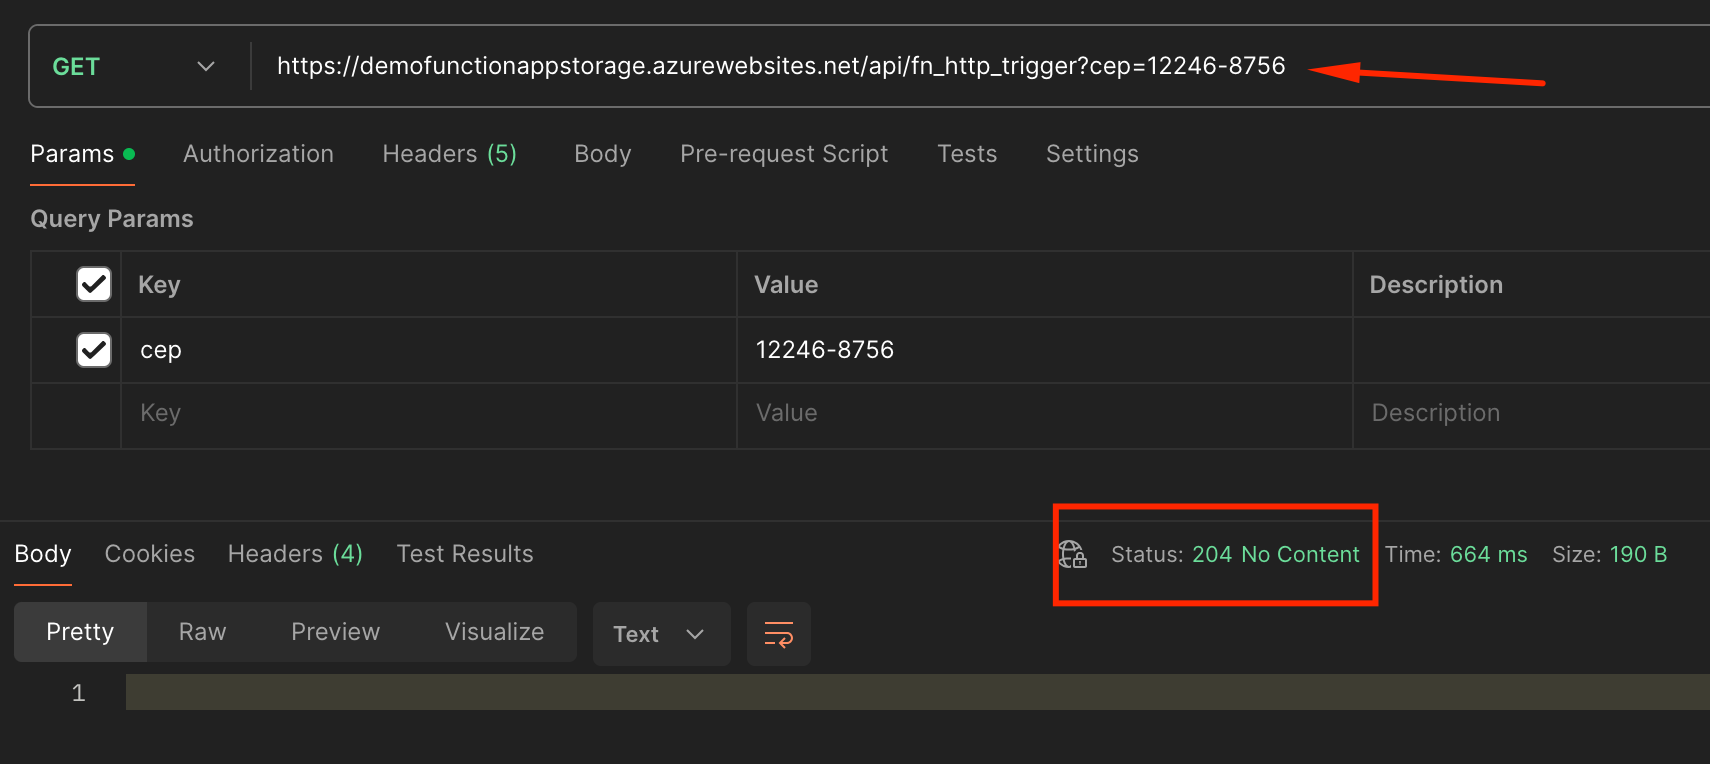Image resolution: width=1710 pixels, height=764 pixels.
Task: Open the request Headers (5) tab
Action: (x=449, y=154)
